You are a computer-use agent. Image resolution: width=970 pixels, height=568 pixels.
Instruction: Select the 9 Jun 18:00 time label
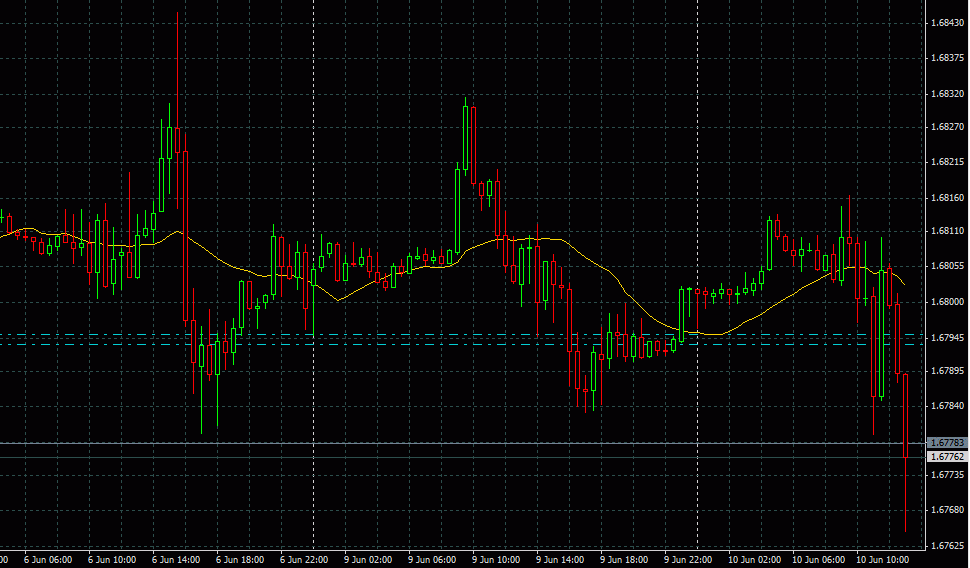coord(624,560)
